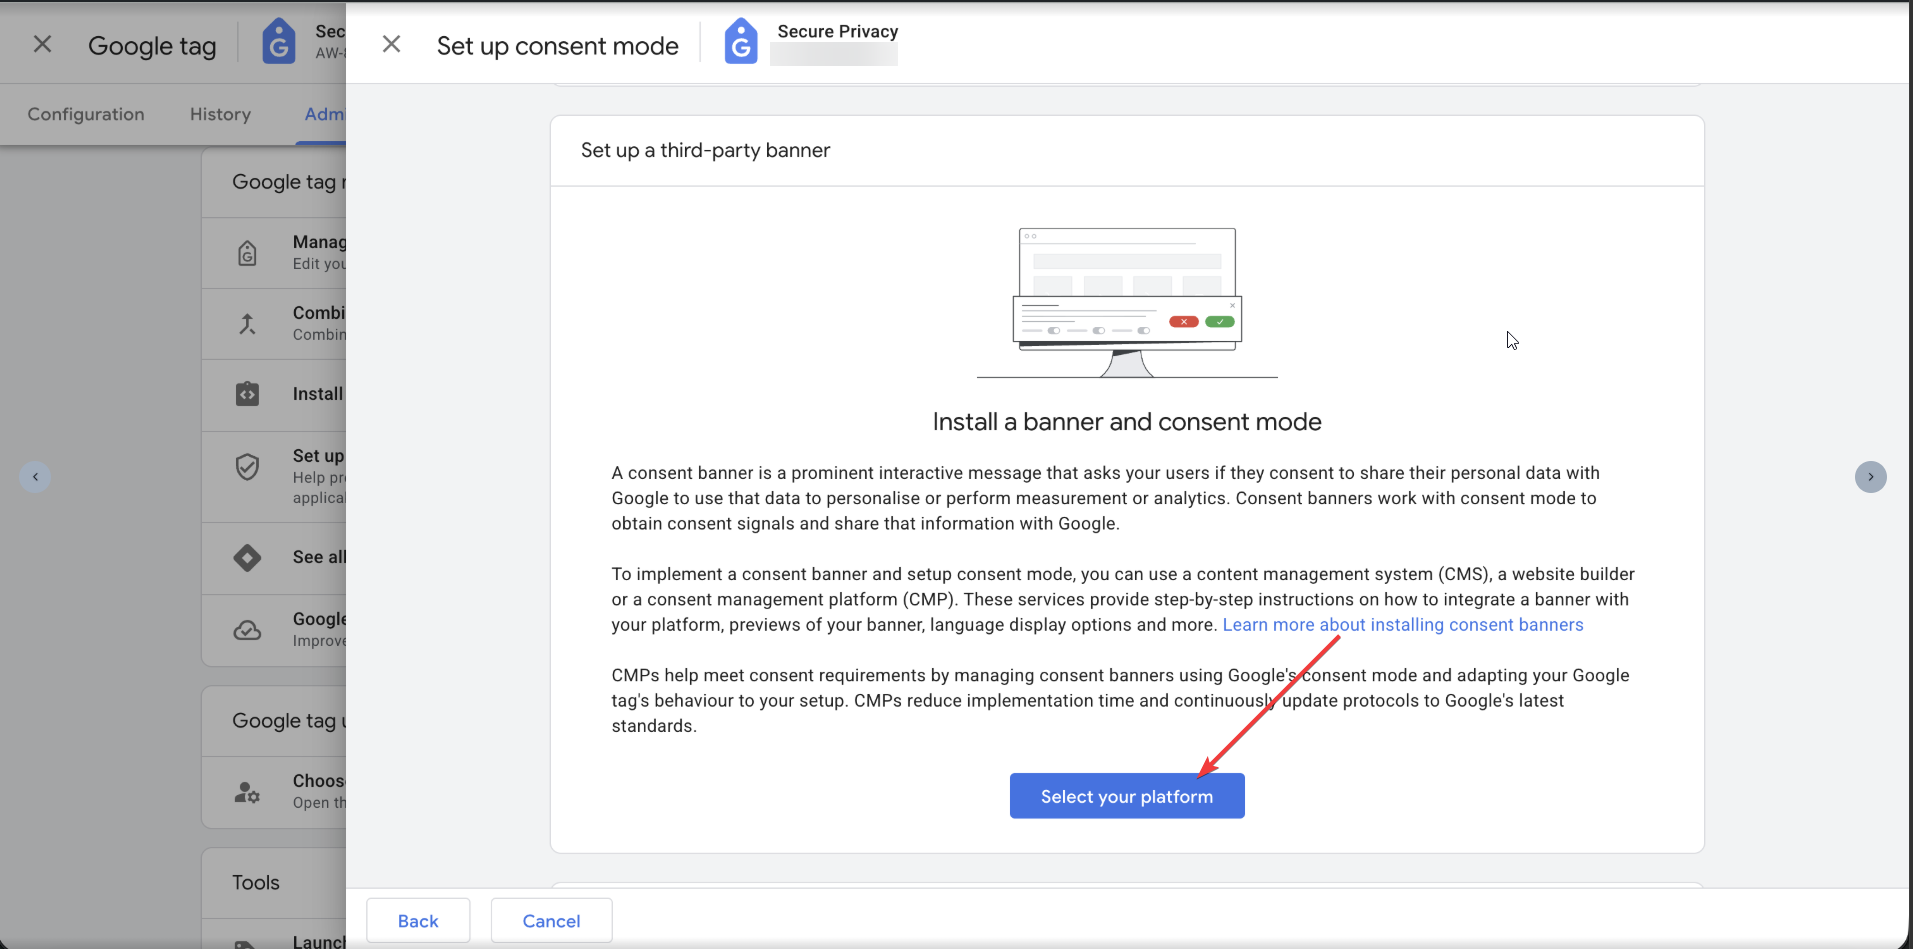Screen dimensions: 1913x949
Task: Click the Set up consent shield icon
Action: (x=246, y=466)
